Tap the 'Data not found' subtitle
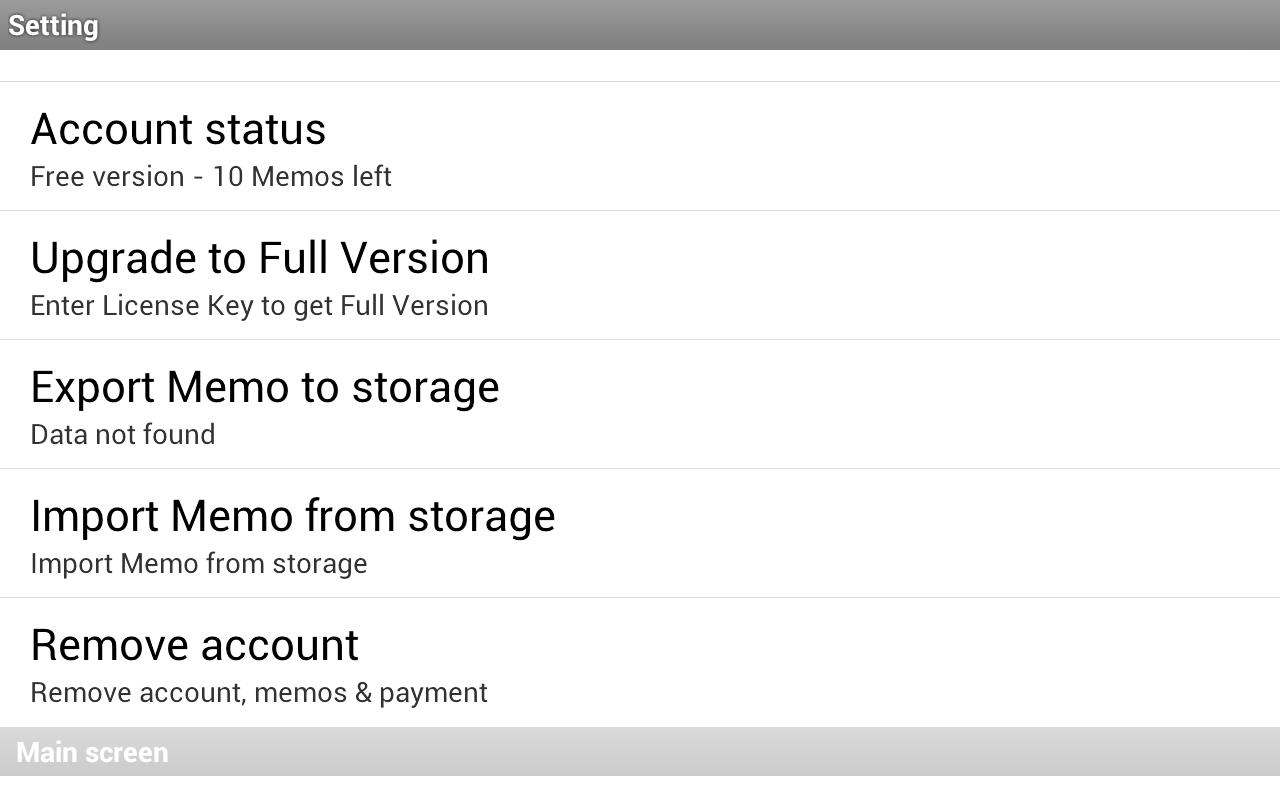Viewport: 1280px width, 800px height. (x=122, y=435)
